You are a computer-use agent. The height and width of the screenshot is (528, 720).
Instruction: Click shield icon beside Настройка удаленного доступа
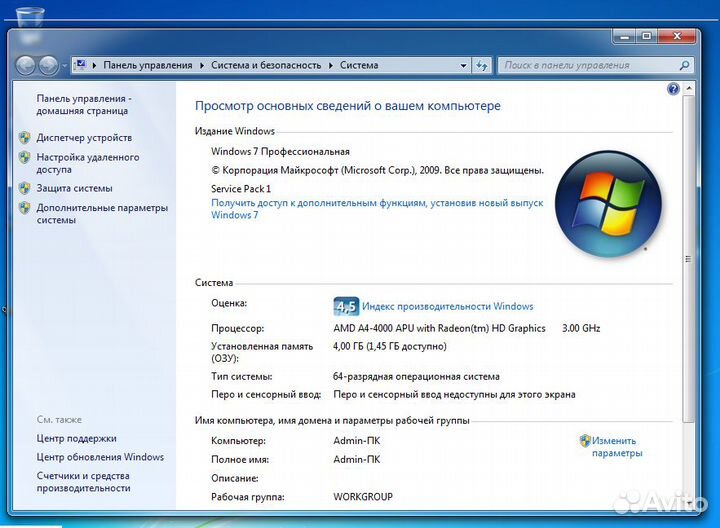(25, 157)
